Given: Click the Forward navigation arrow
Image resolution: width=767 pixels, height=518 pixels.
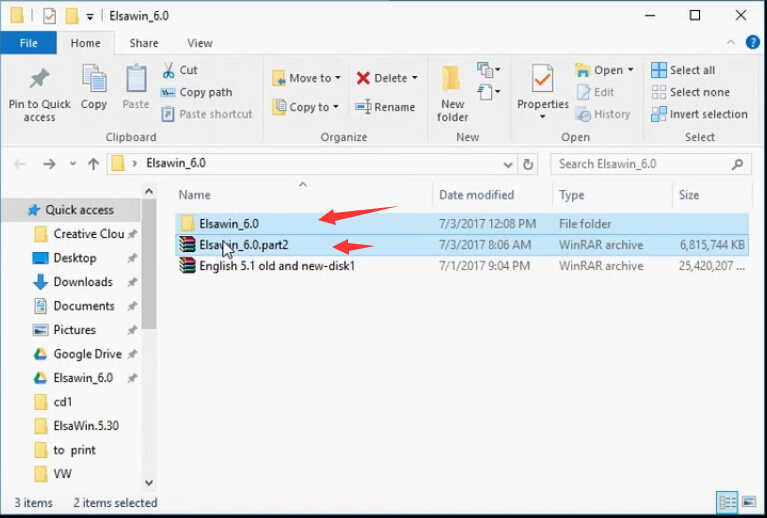Looking at the screenshot, I should pyautogui.click(x=49, y=164).
